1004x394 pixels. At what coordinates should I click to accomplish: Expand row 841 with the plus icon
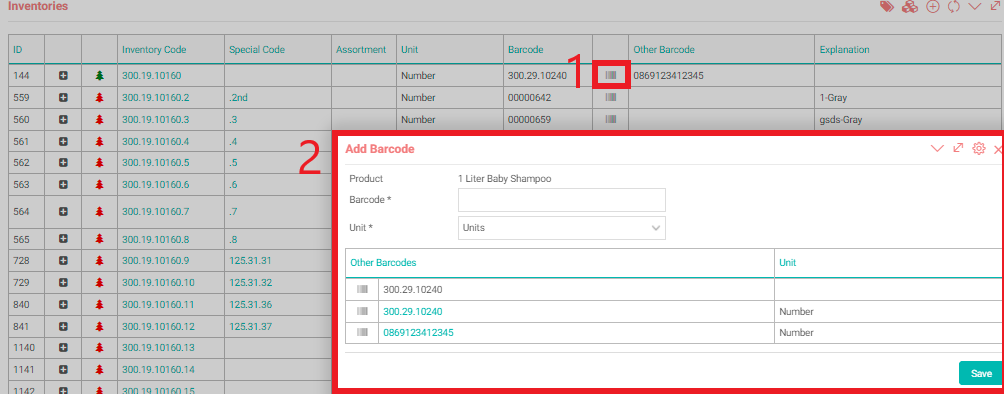coord(63,326)
